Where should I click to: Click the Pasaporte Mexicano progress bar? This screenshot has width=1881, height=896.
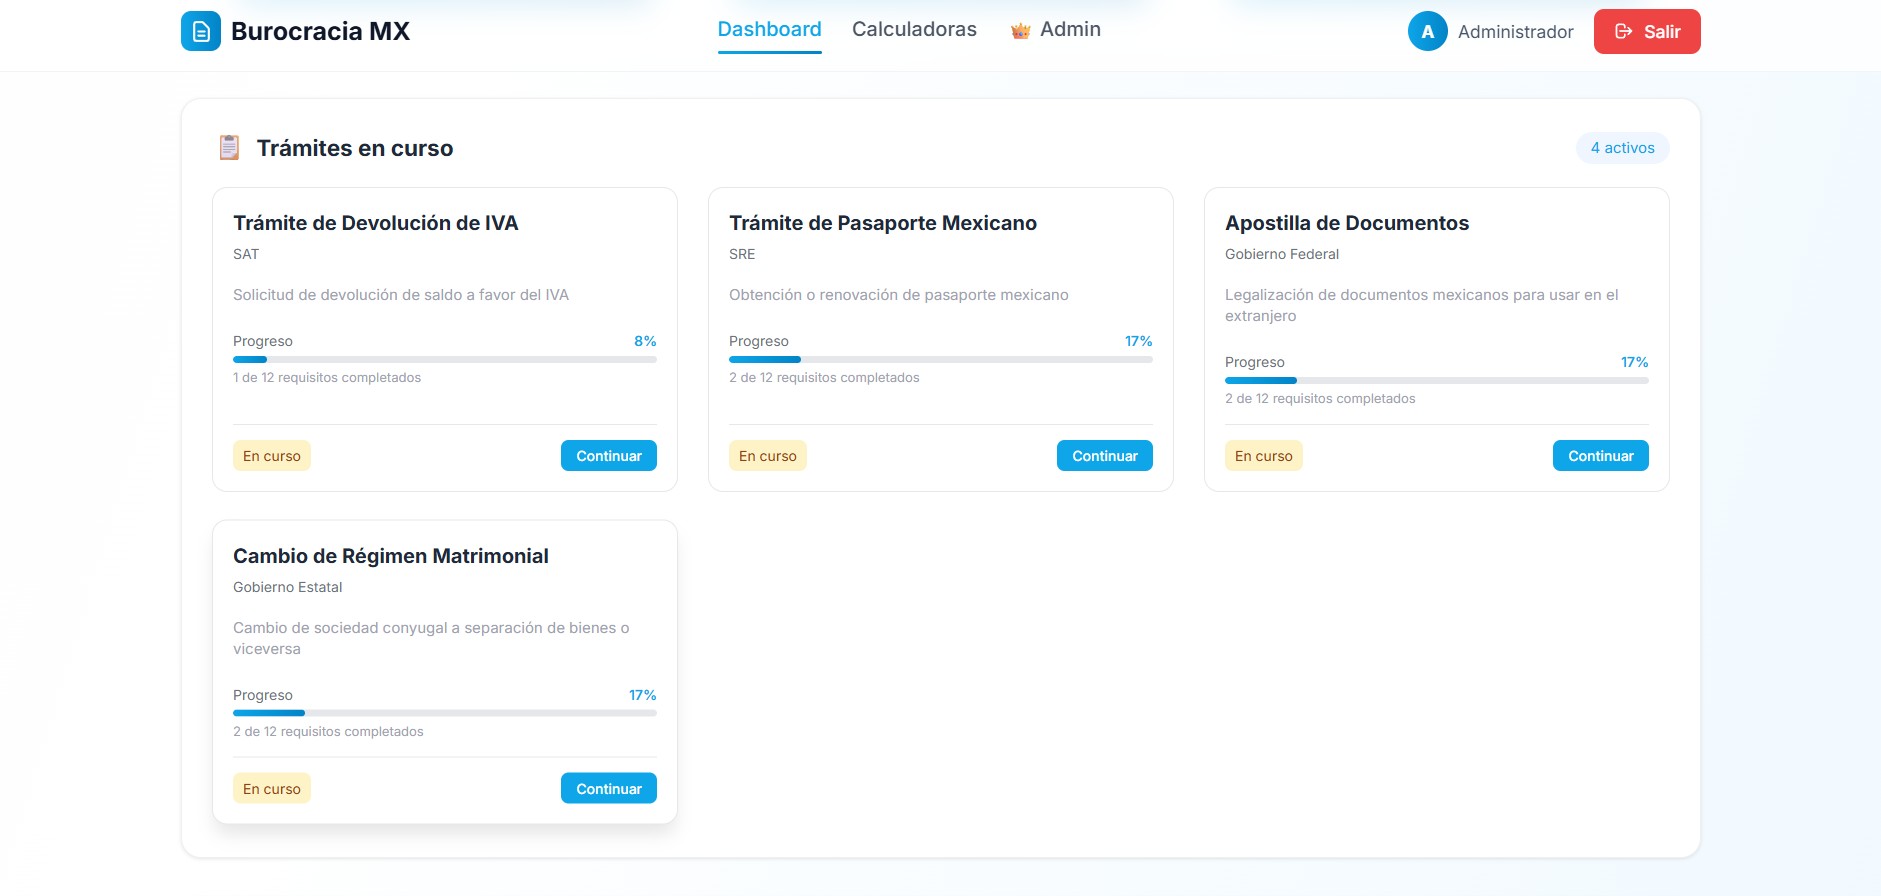tap(941, 359)
